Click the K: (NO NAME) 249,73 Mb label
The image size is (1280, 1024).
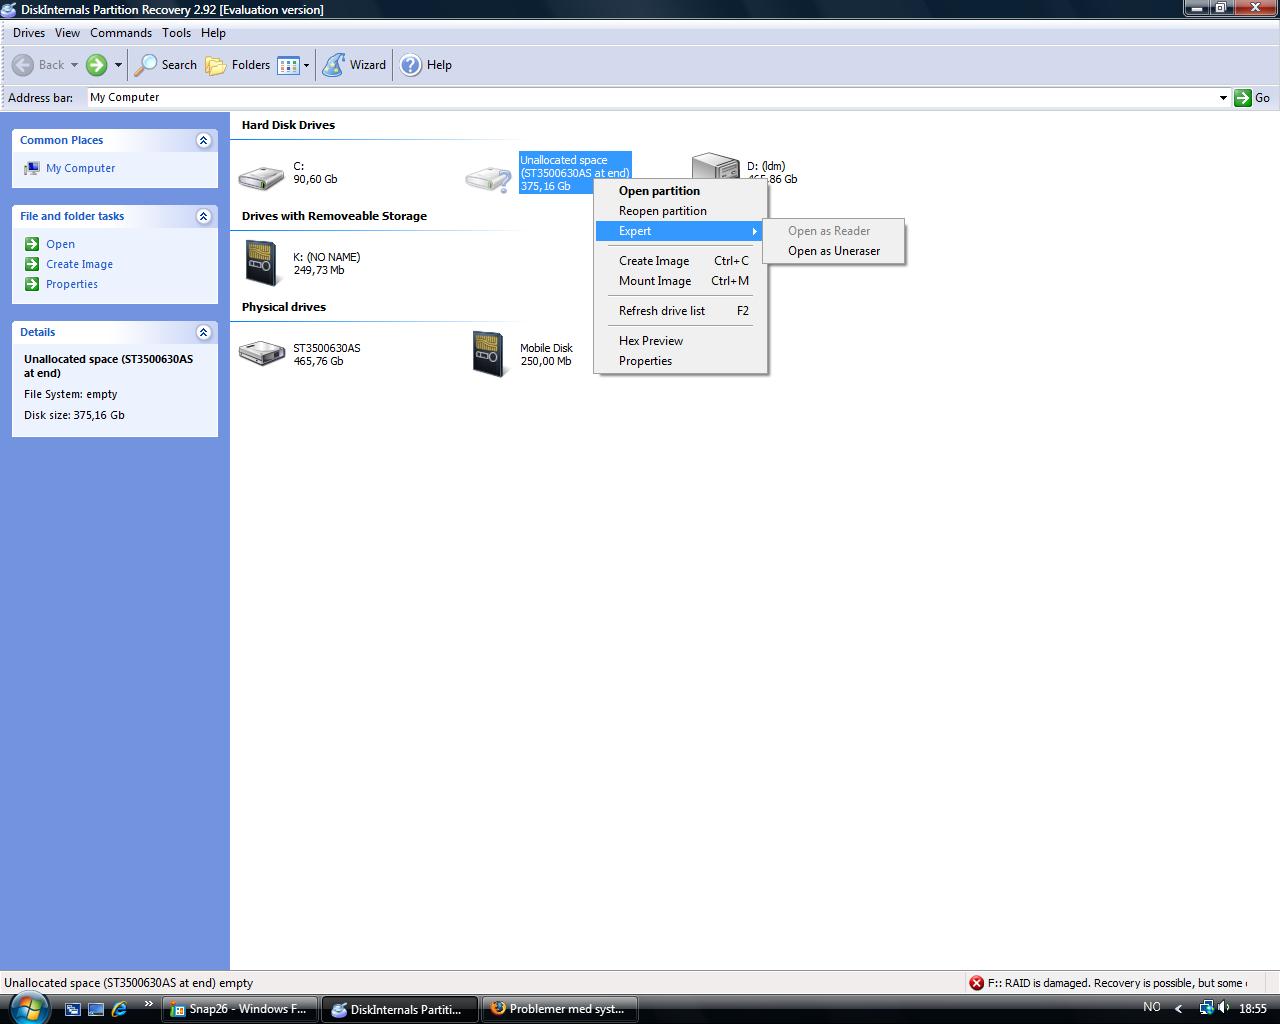tap(326, 264)
